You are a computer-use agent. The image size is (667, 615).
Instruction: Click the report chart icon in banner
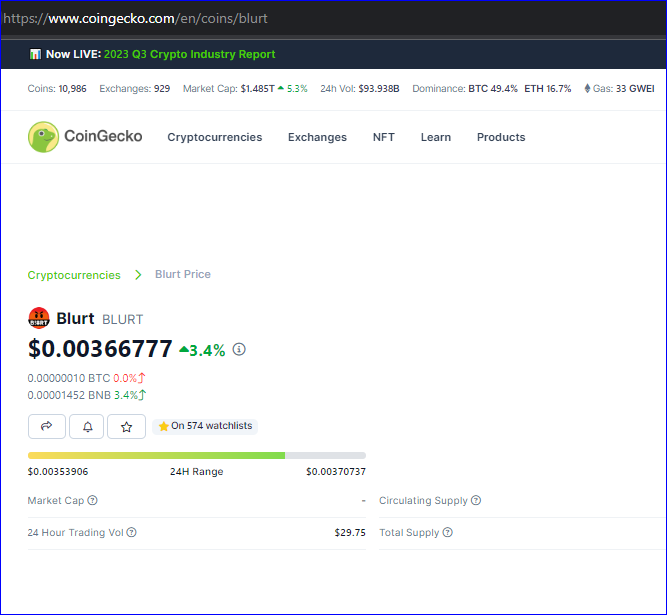(x=35, y=54)
